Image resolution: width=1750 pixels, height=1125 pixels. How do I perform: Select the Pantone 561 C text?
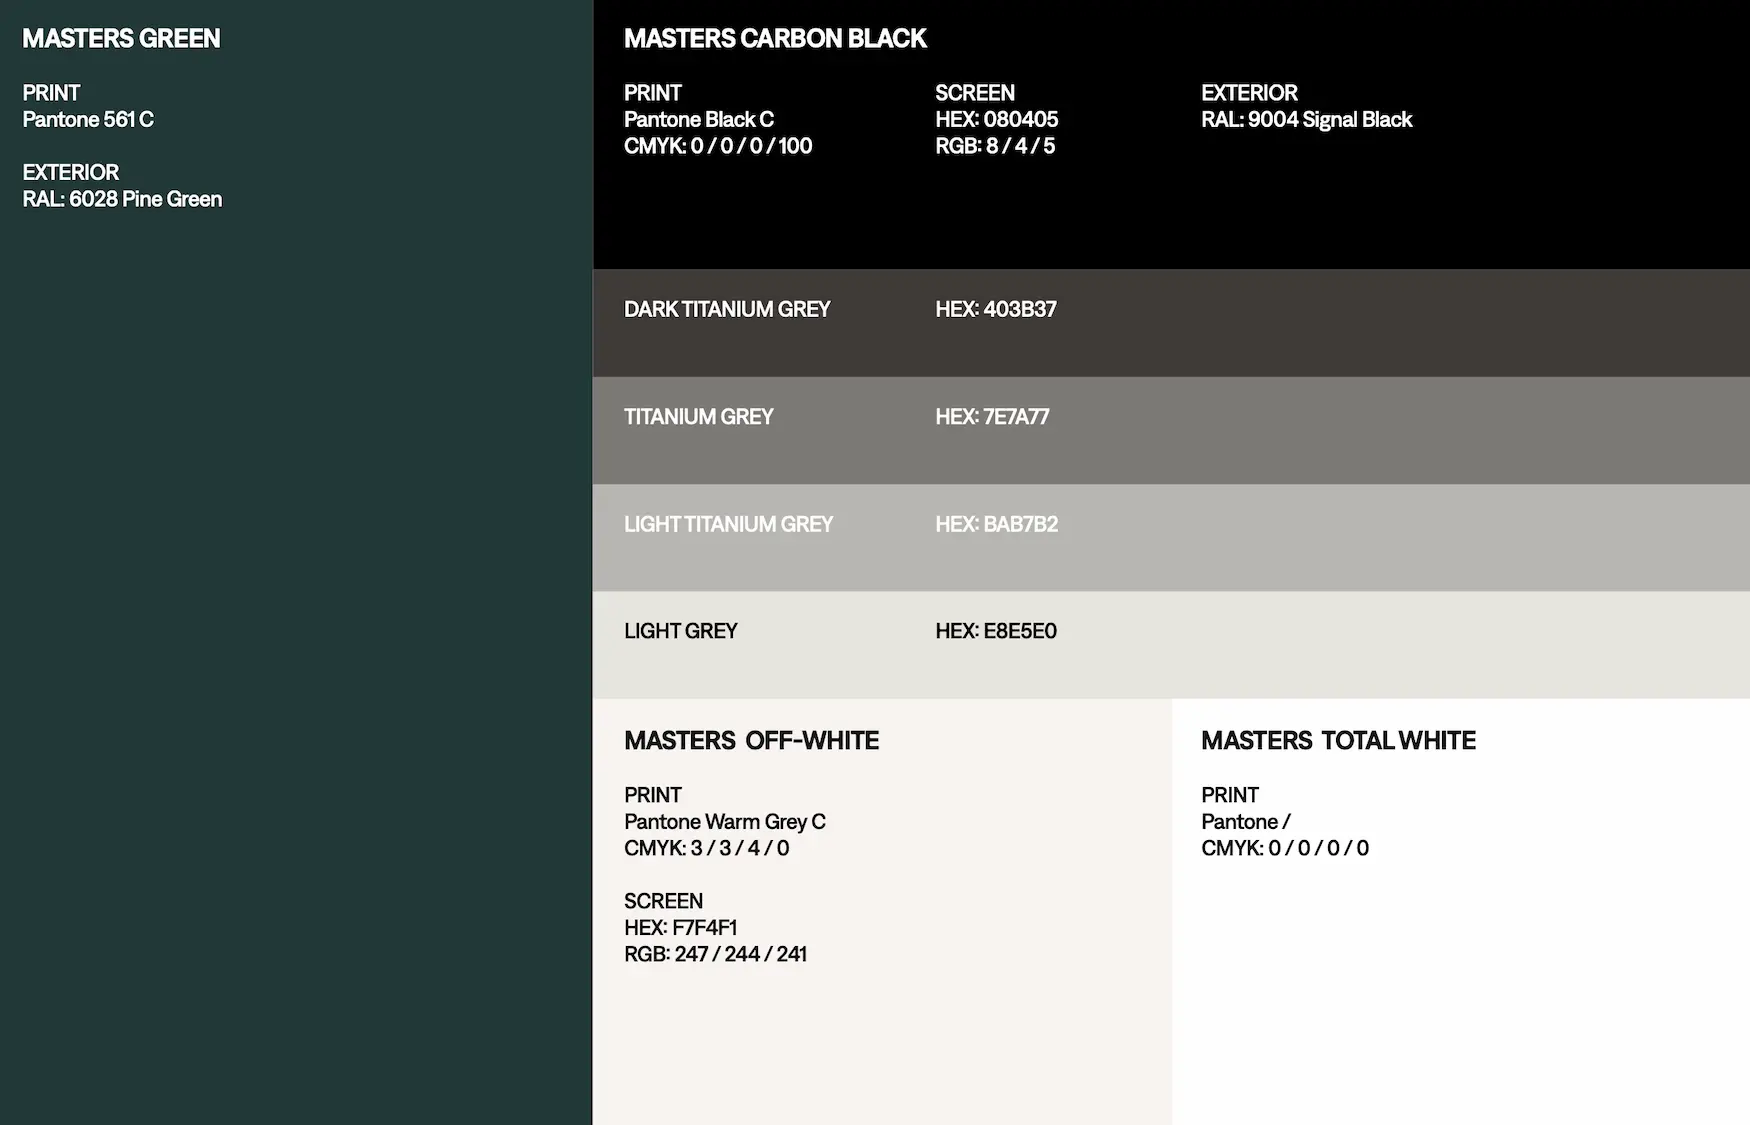(x=88, y=120)
